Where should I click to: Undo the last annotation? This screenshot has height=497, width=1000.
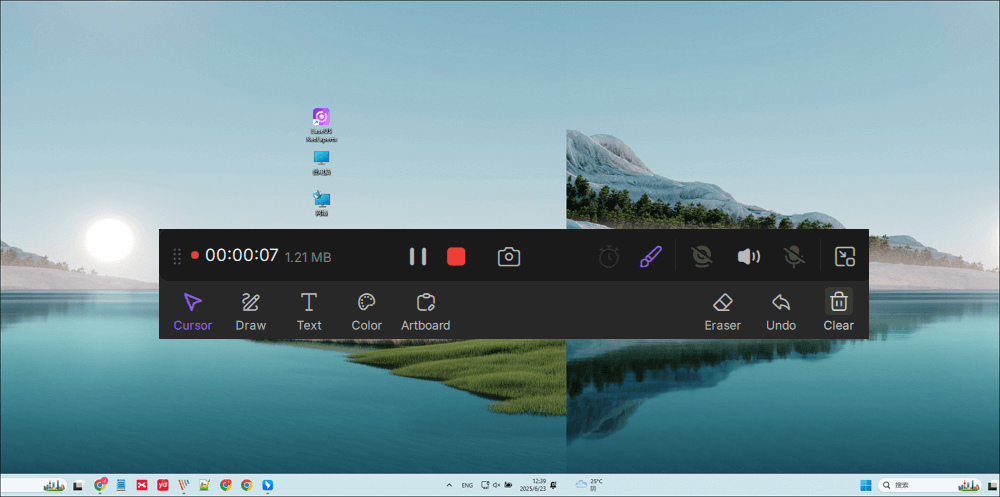pos(781,312)
